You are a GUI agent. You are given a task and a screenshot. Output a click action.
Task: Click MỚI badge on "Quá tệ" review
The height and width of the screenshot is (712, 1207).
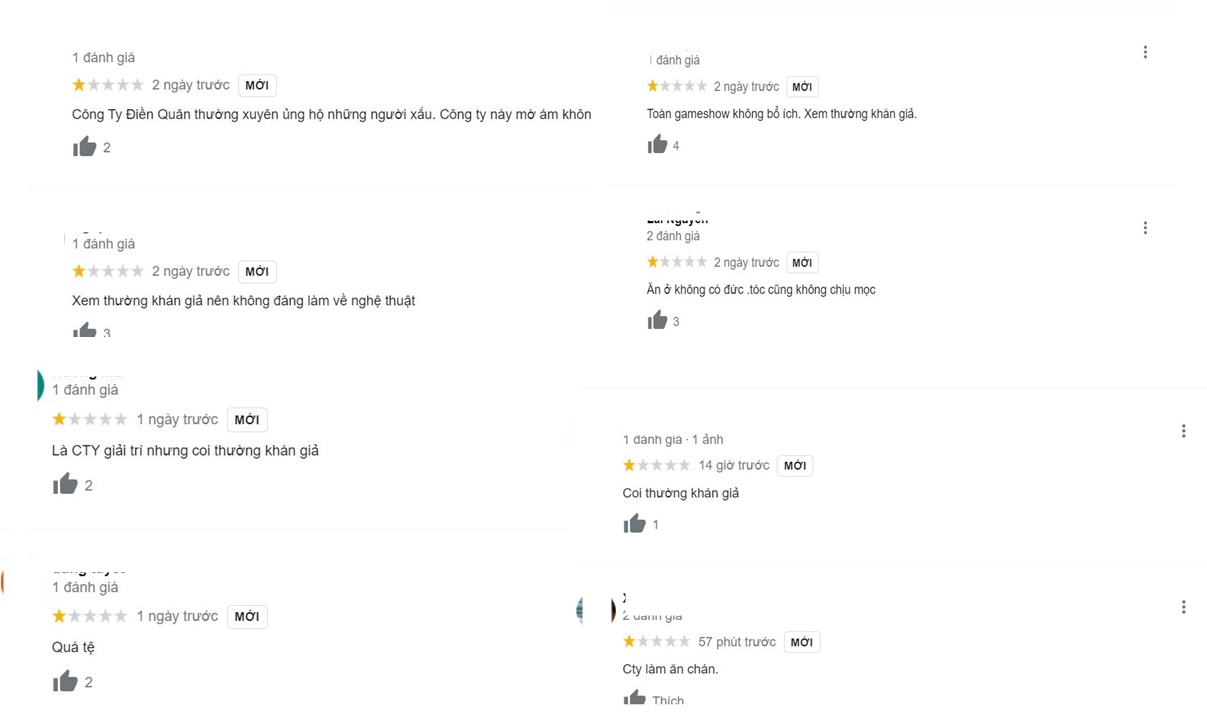click(247, 617)
